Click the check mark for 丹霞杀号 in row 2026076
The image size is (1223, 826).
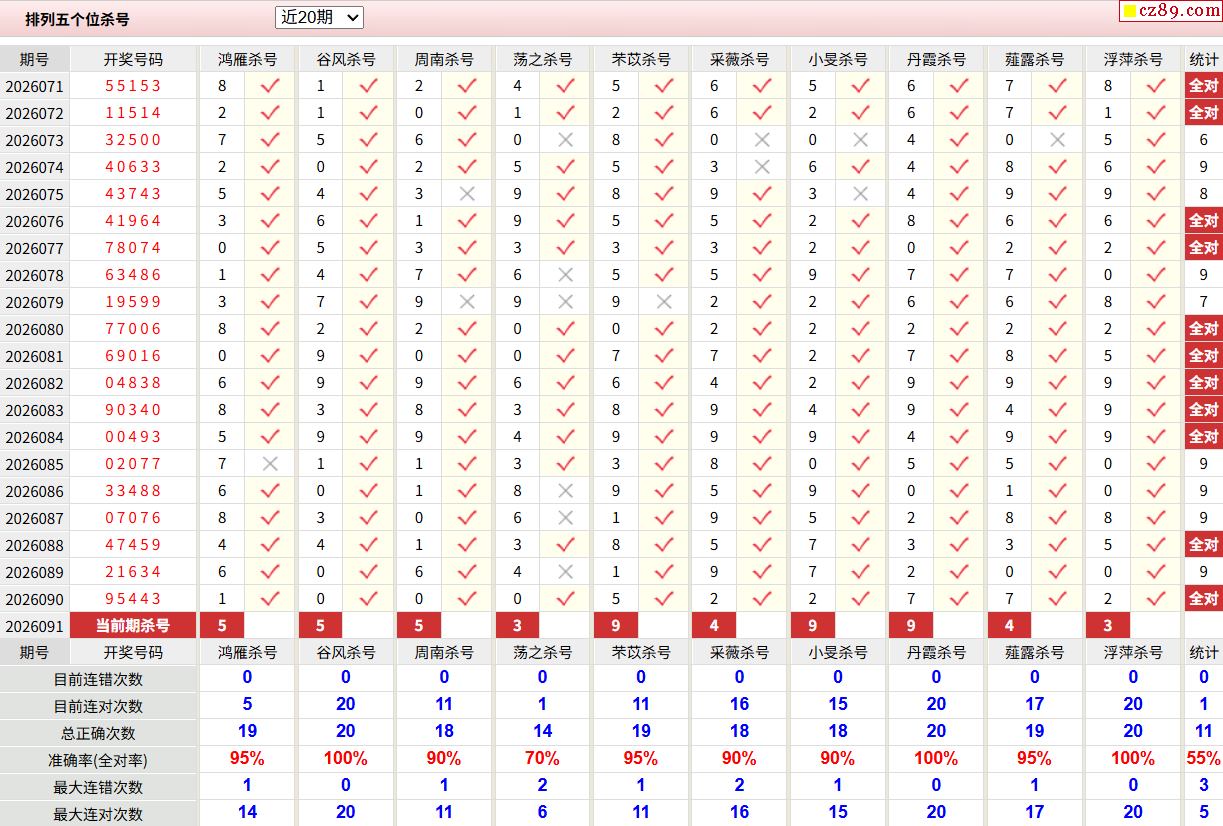point(959,221)
